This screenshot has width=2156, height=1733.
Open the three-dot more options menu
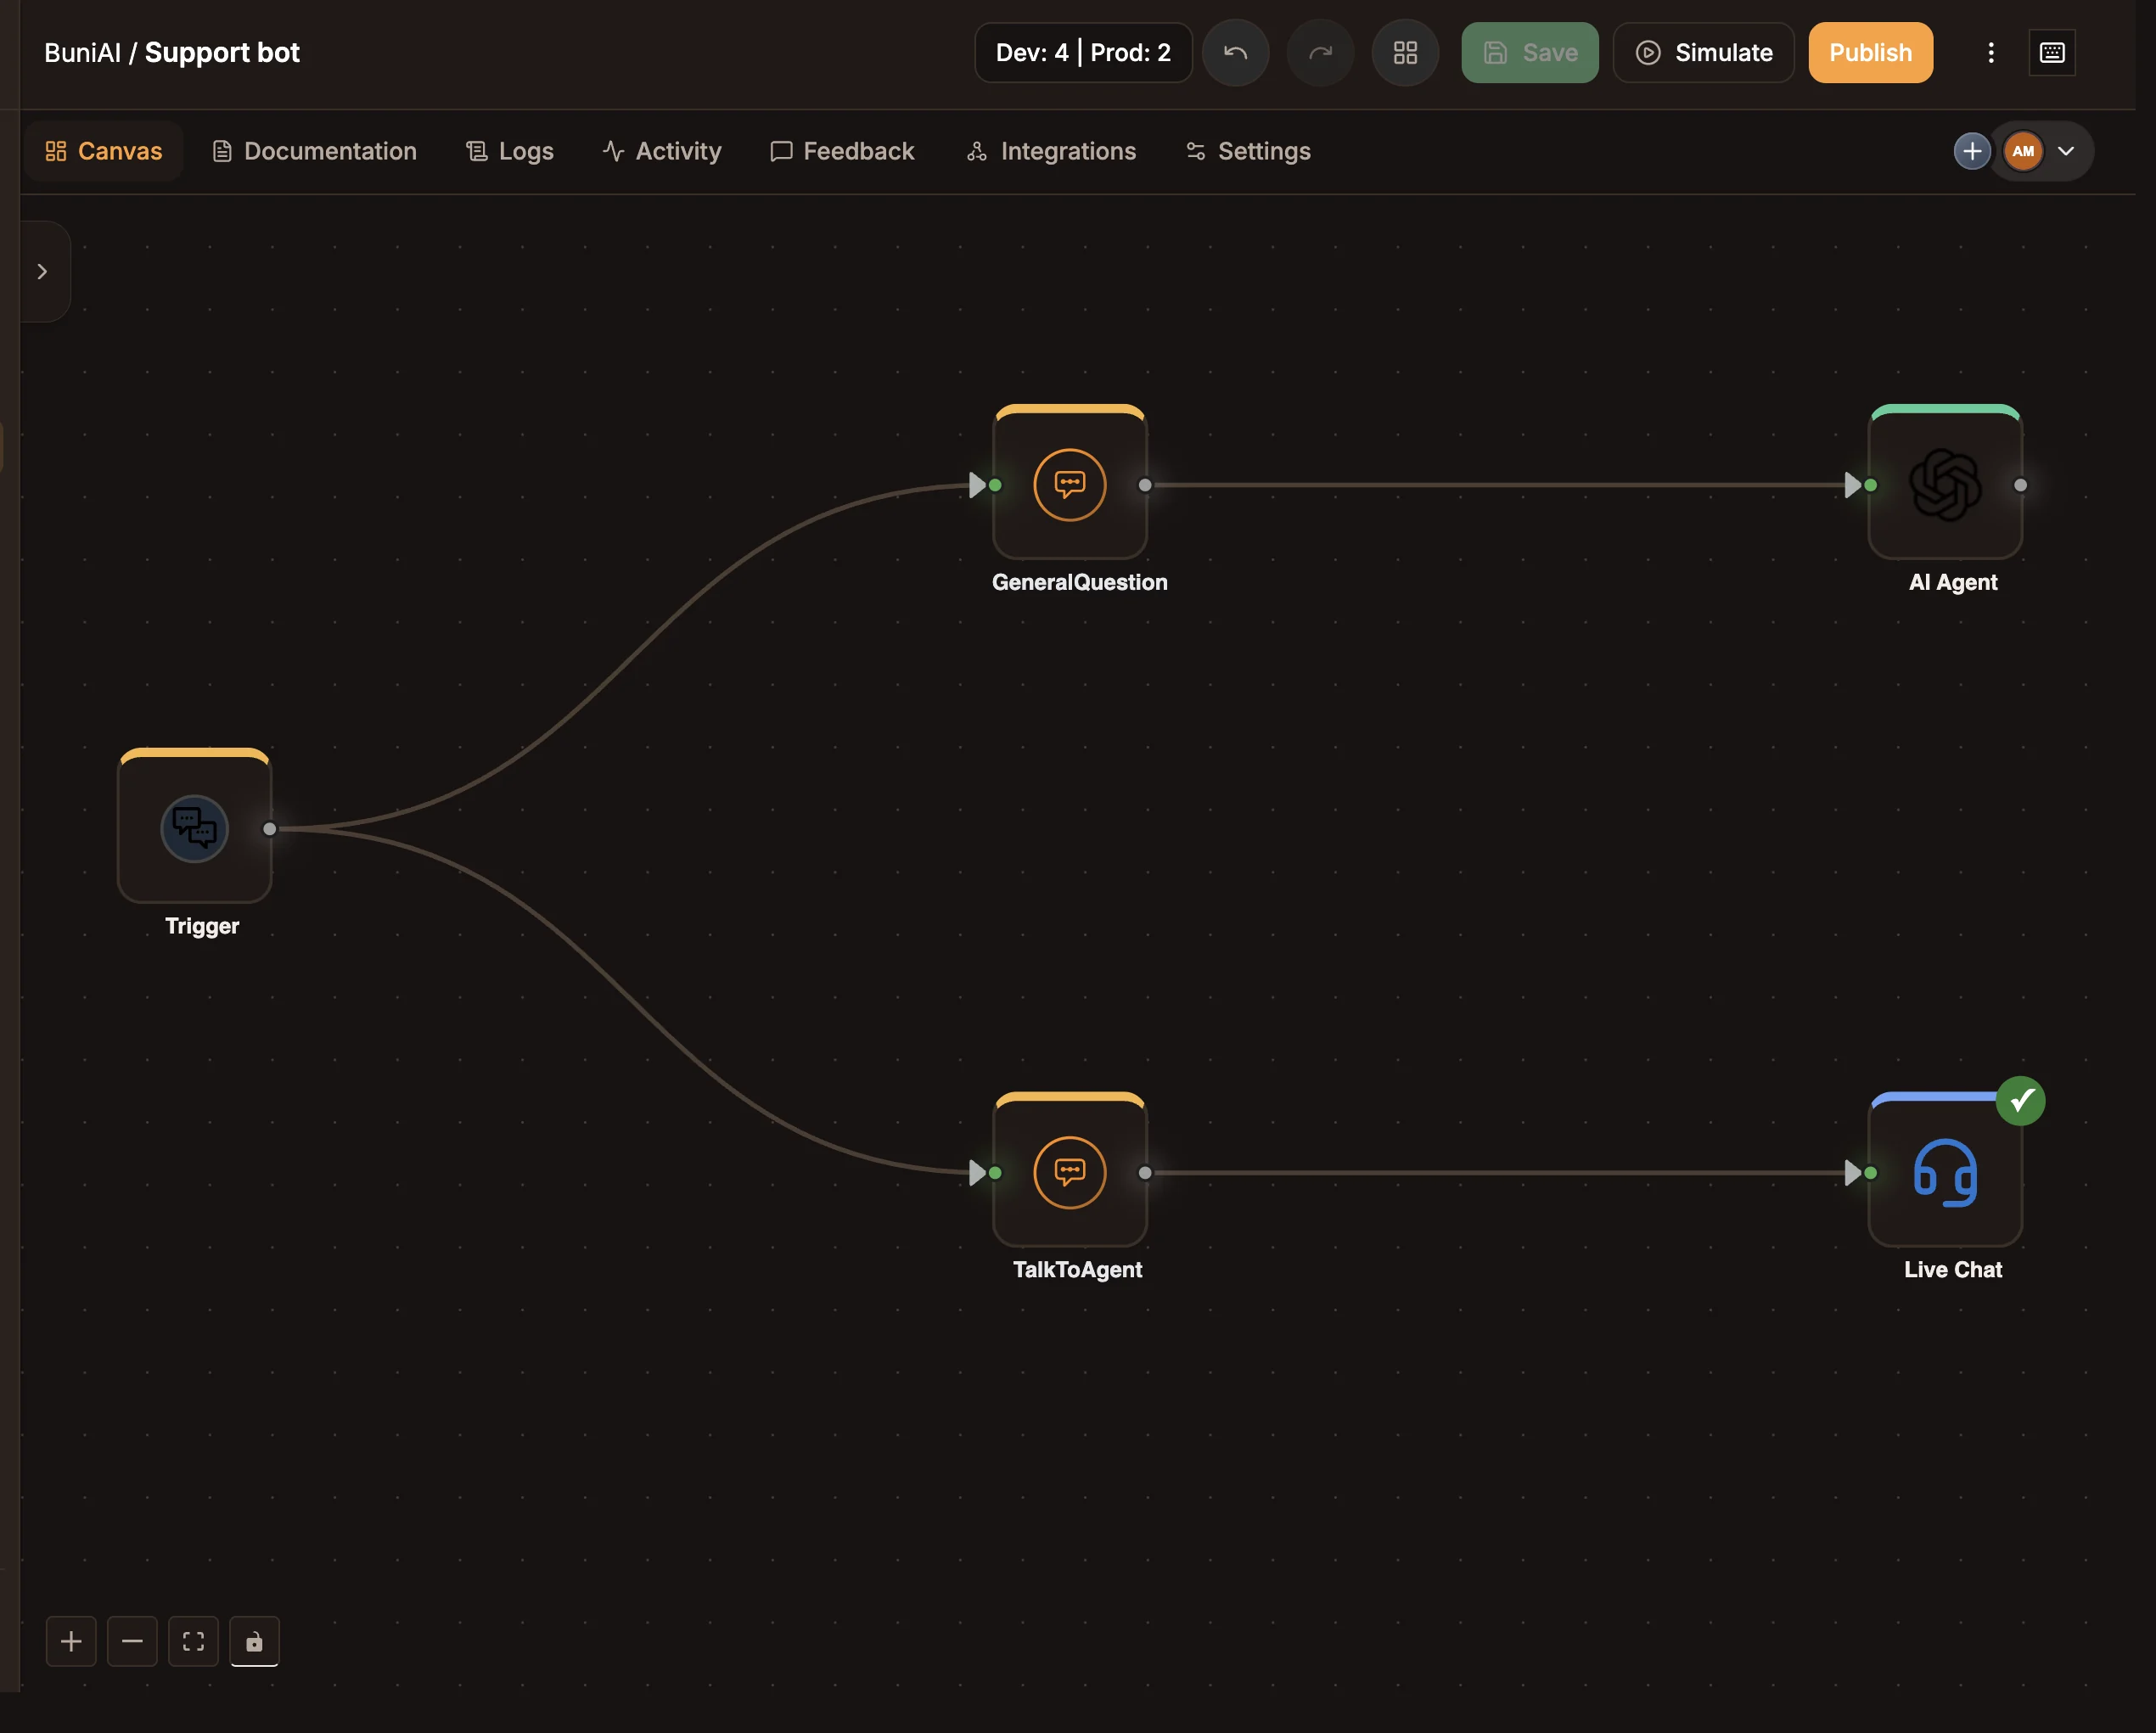coord(1990,53)
